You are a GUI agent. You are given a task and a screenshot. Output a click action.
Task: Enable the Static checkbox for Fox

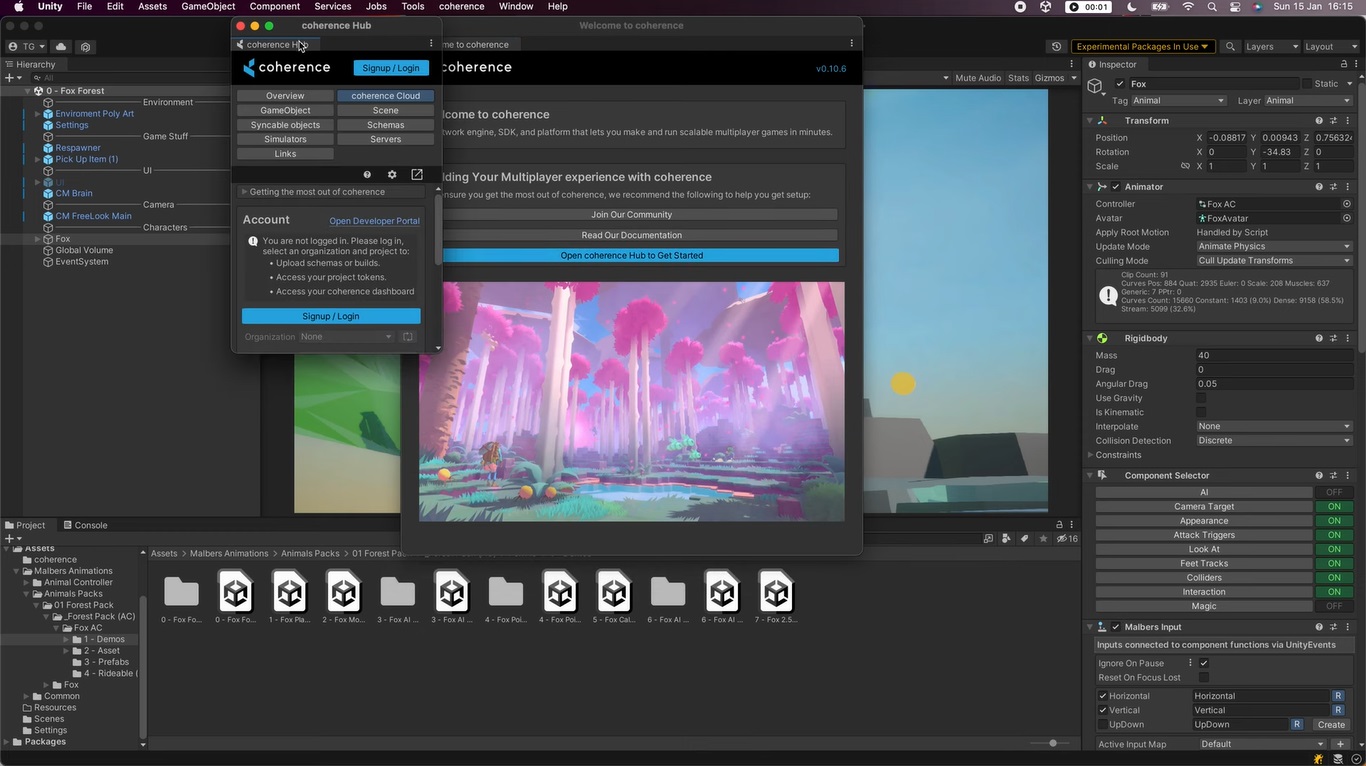coord(1306,84)
